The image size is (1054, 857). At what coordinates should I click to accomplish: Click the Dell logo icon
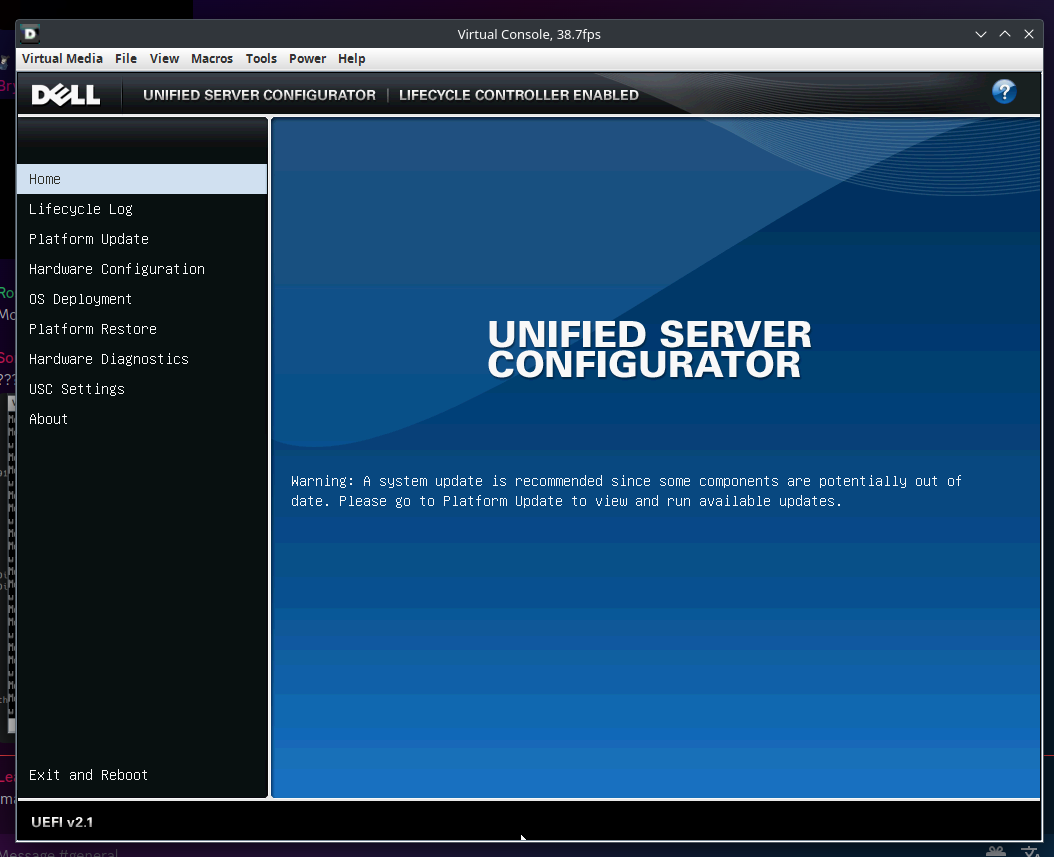click(x=64, y=93)
